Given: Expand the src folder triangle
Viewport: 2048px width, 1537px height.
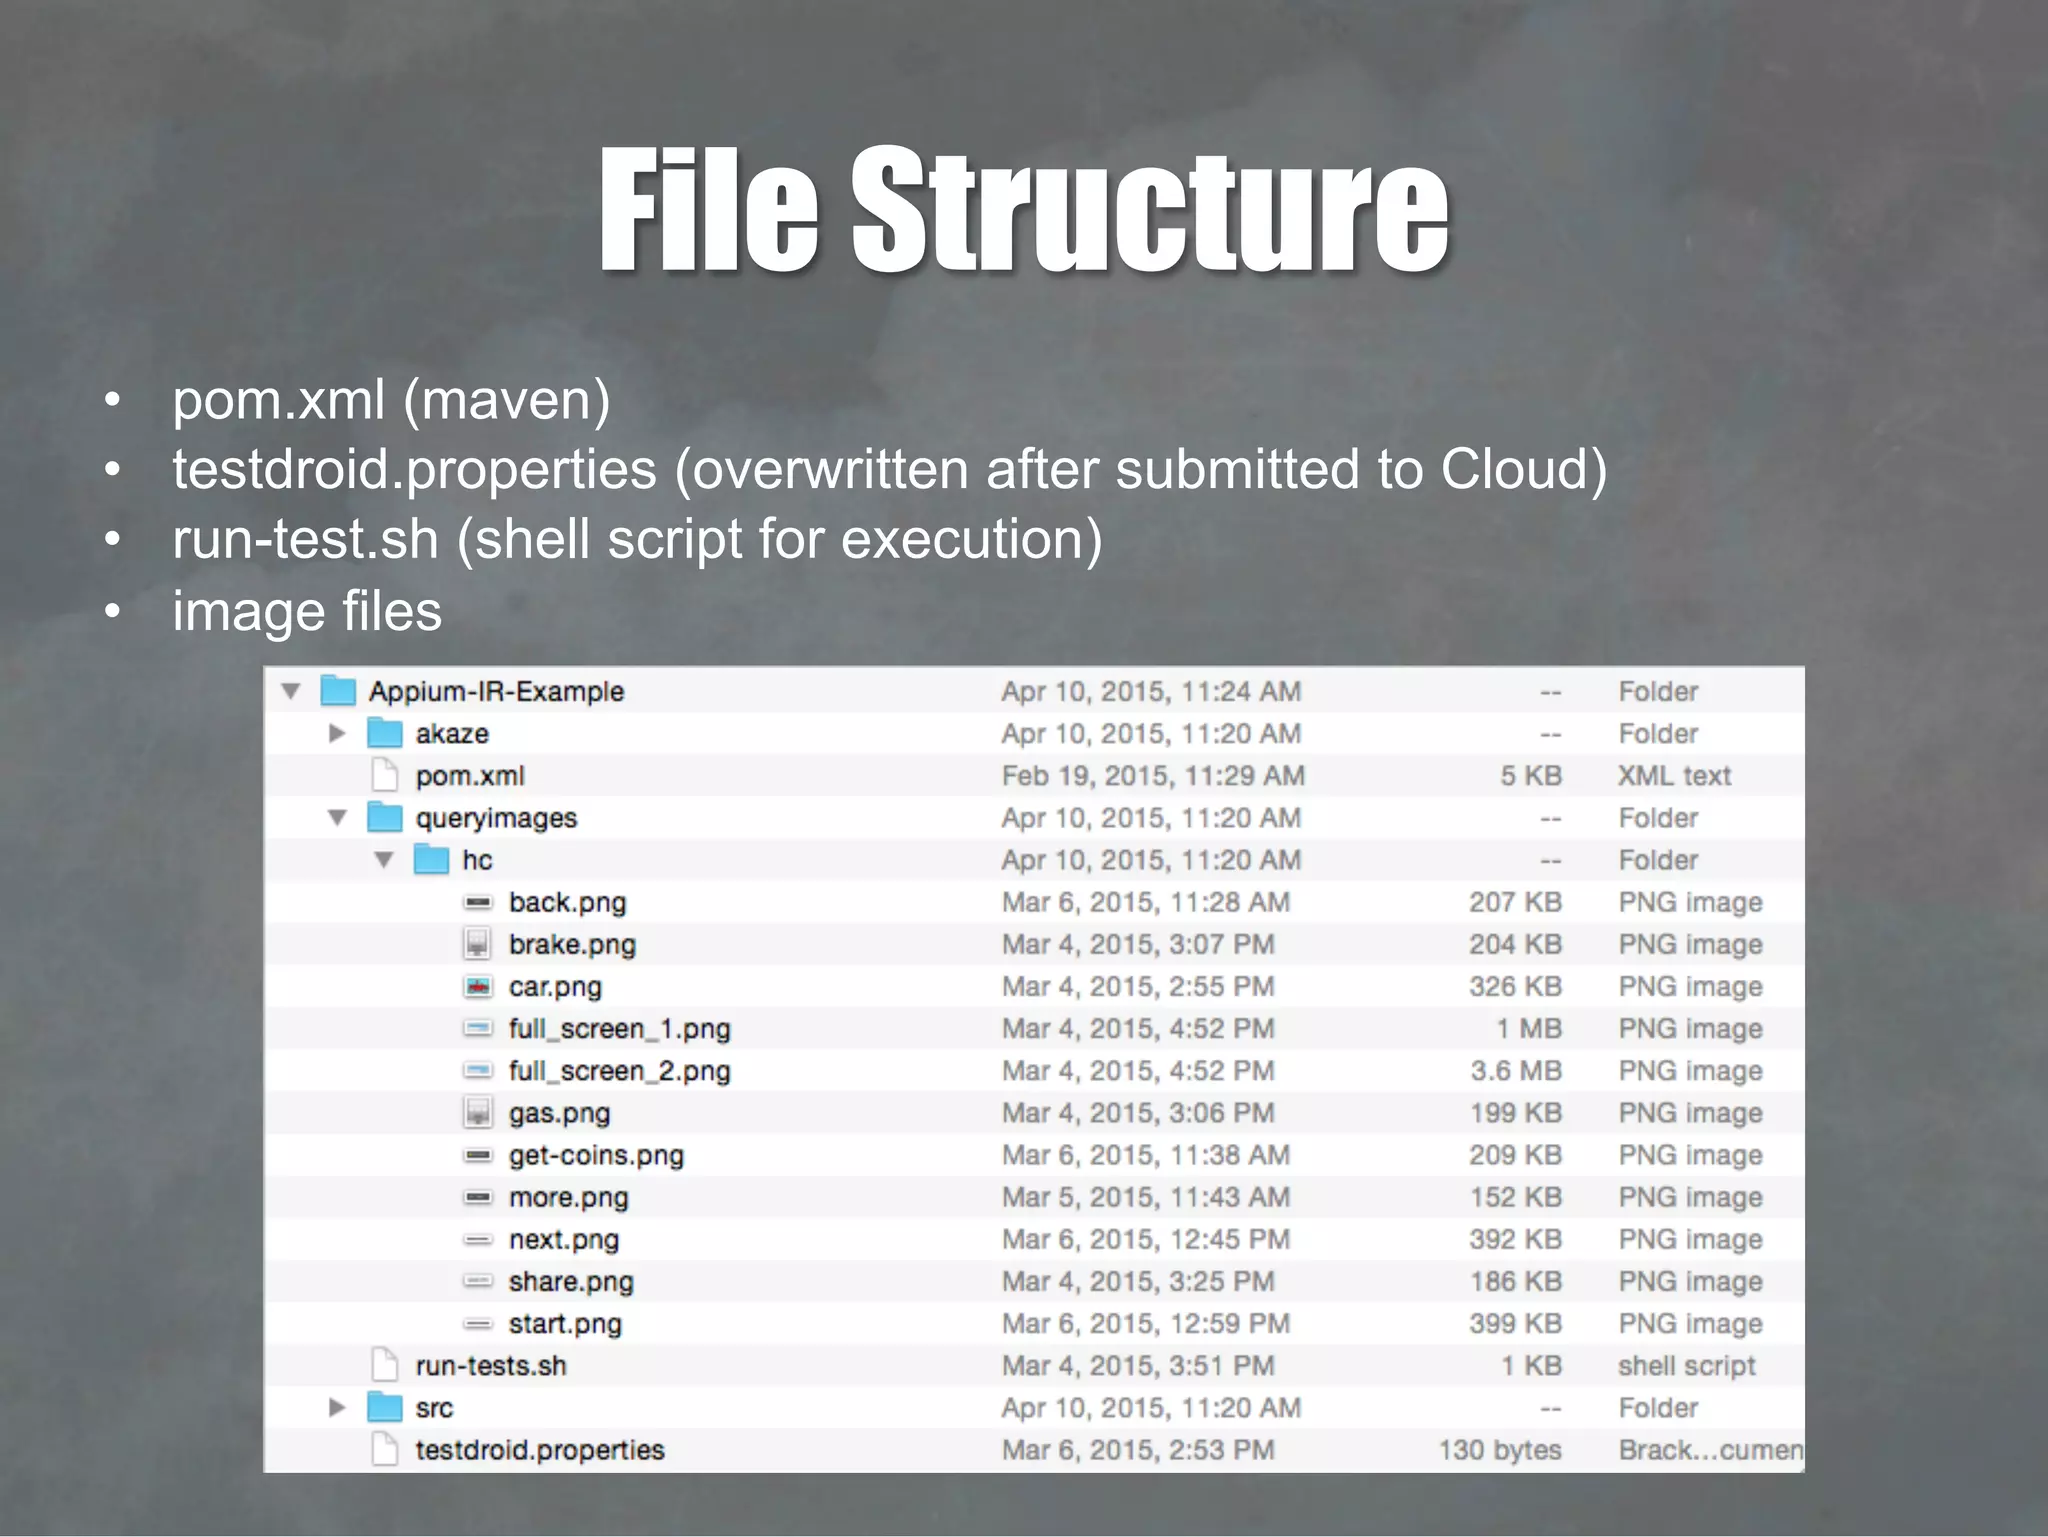Looking at the screenshot, I should (338, 1407).
